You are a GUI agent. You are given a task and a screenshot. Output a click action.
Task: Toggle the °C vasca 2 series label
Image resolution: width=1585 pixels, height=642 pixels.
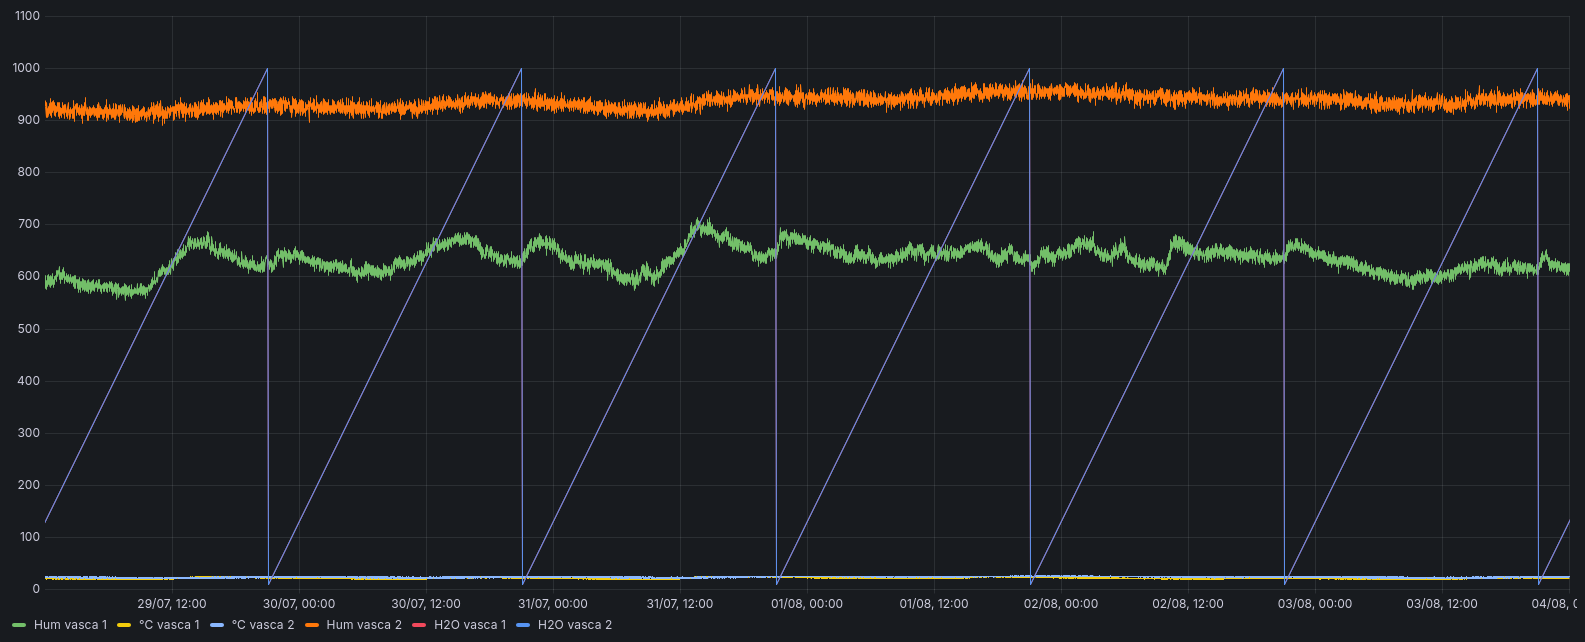[x=263, y=625]
